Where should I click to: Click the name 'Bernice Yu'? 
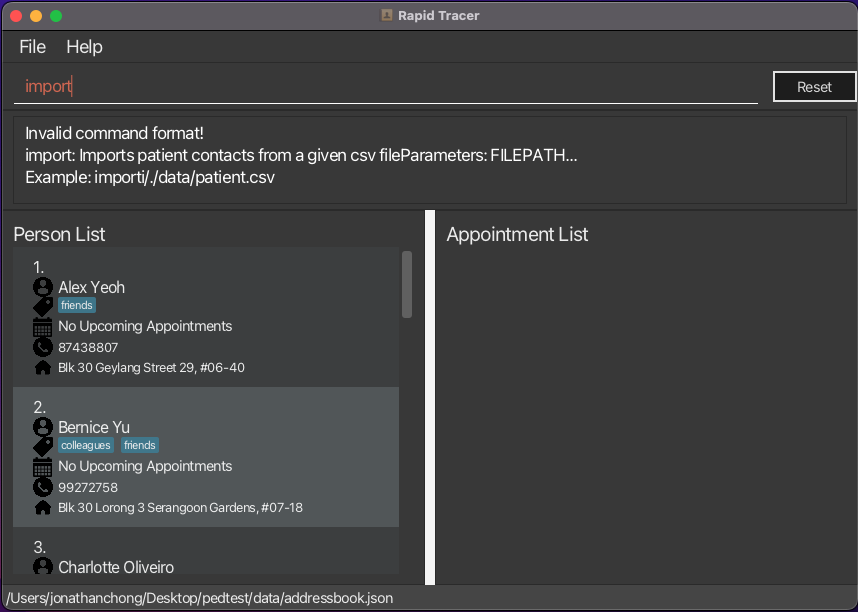click(x=94, y=428)
